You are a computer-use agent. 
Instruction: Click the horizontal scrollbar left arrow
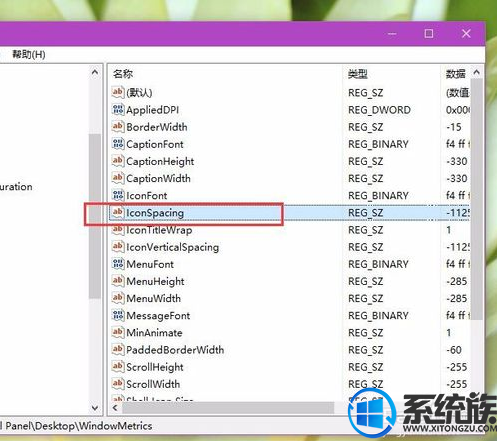(x=115, y=407)
